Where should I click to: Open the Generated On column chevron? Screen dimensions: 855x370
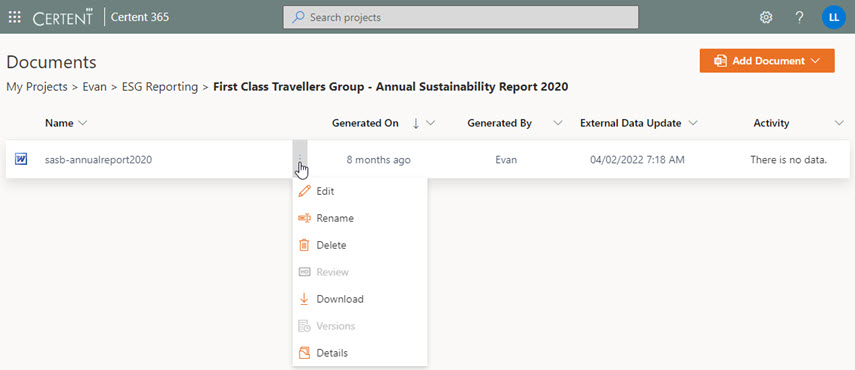(430, 124)
